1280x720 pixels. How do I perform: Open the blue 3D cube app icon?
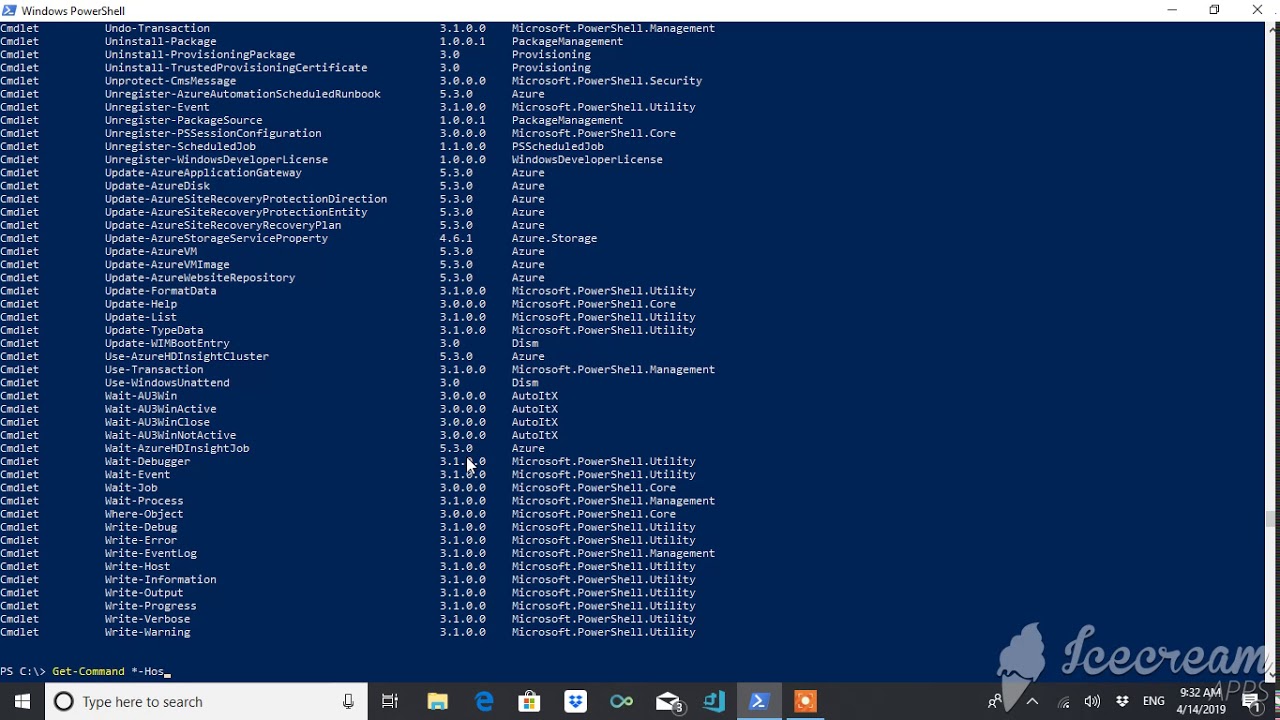tap(713, 702)
